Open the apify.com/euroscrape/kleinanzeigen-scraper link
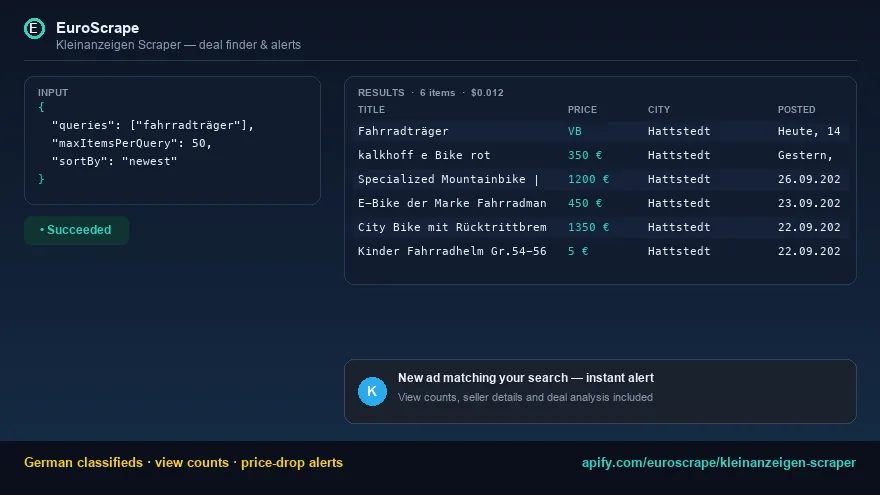The width and height of the screenshot is (880, 495). [718, 462]
